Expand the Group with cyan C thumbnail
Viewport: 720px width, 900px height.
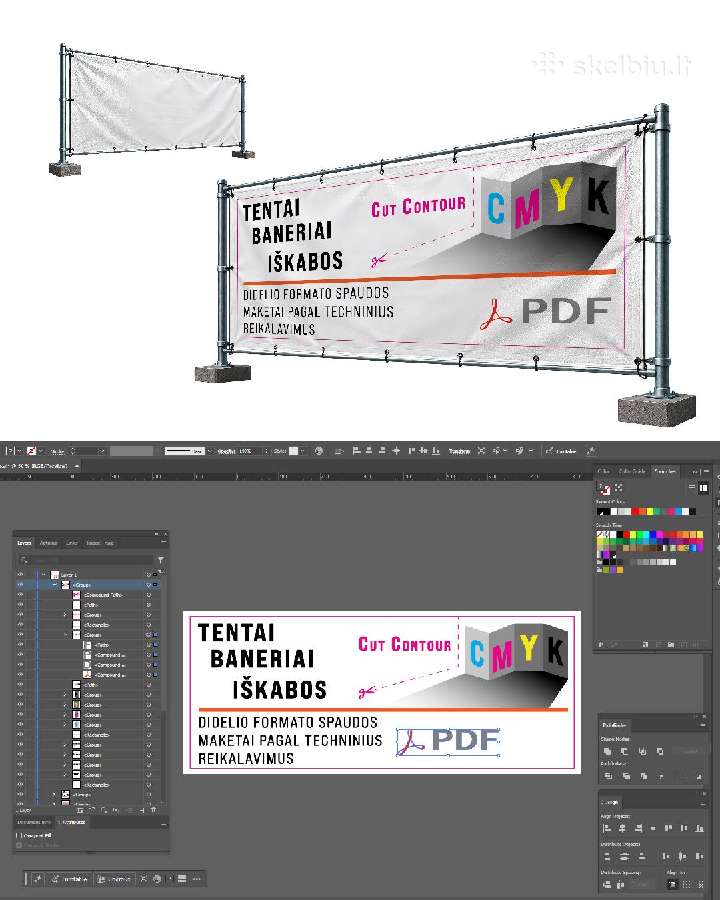(65, 724)
